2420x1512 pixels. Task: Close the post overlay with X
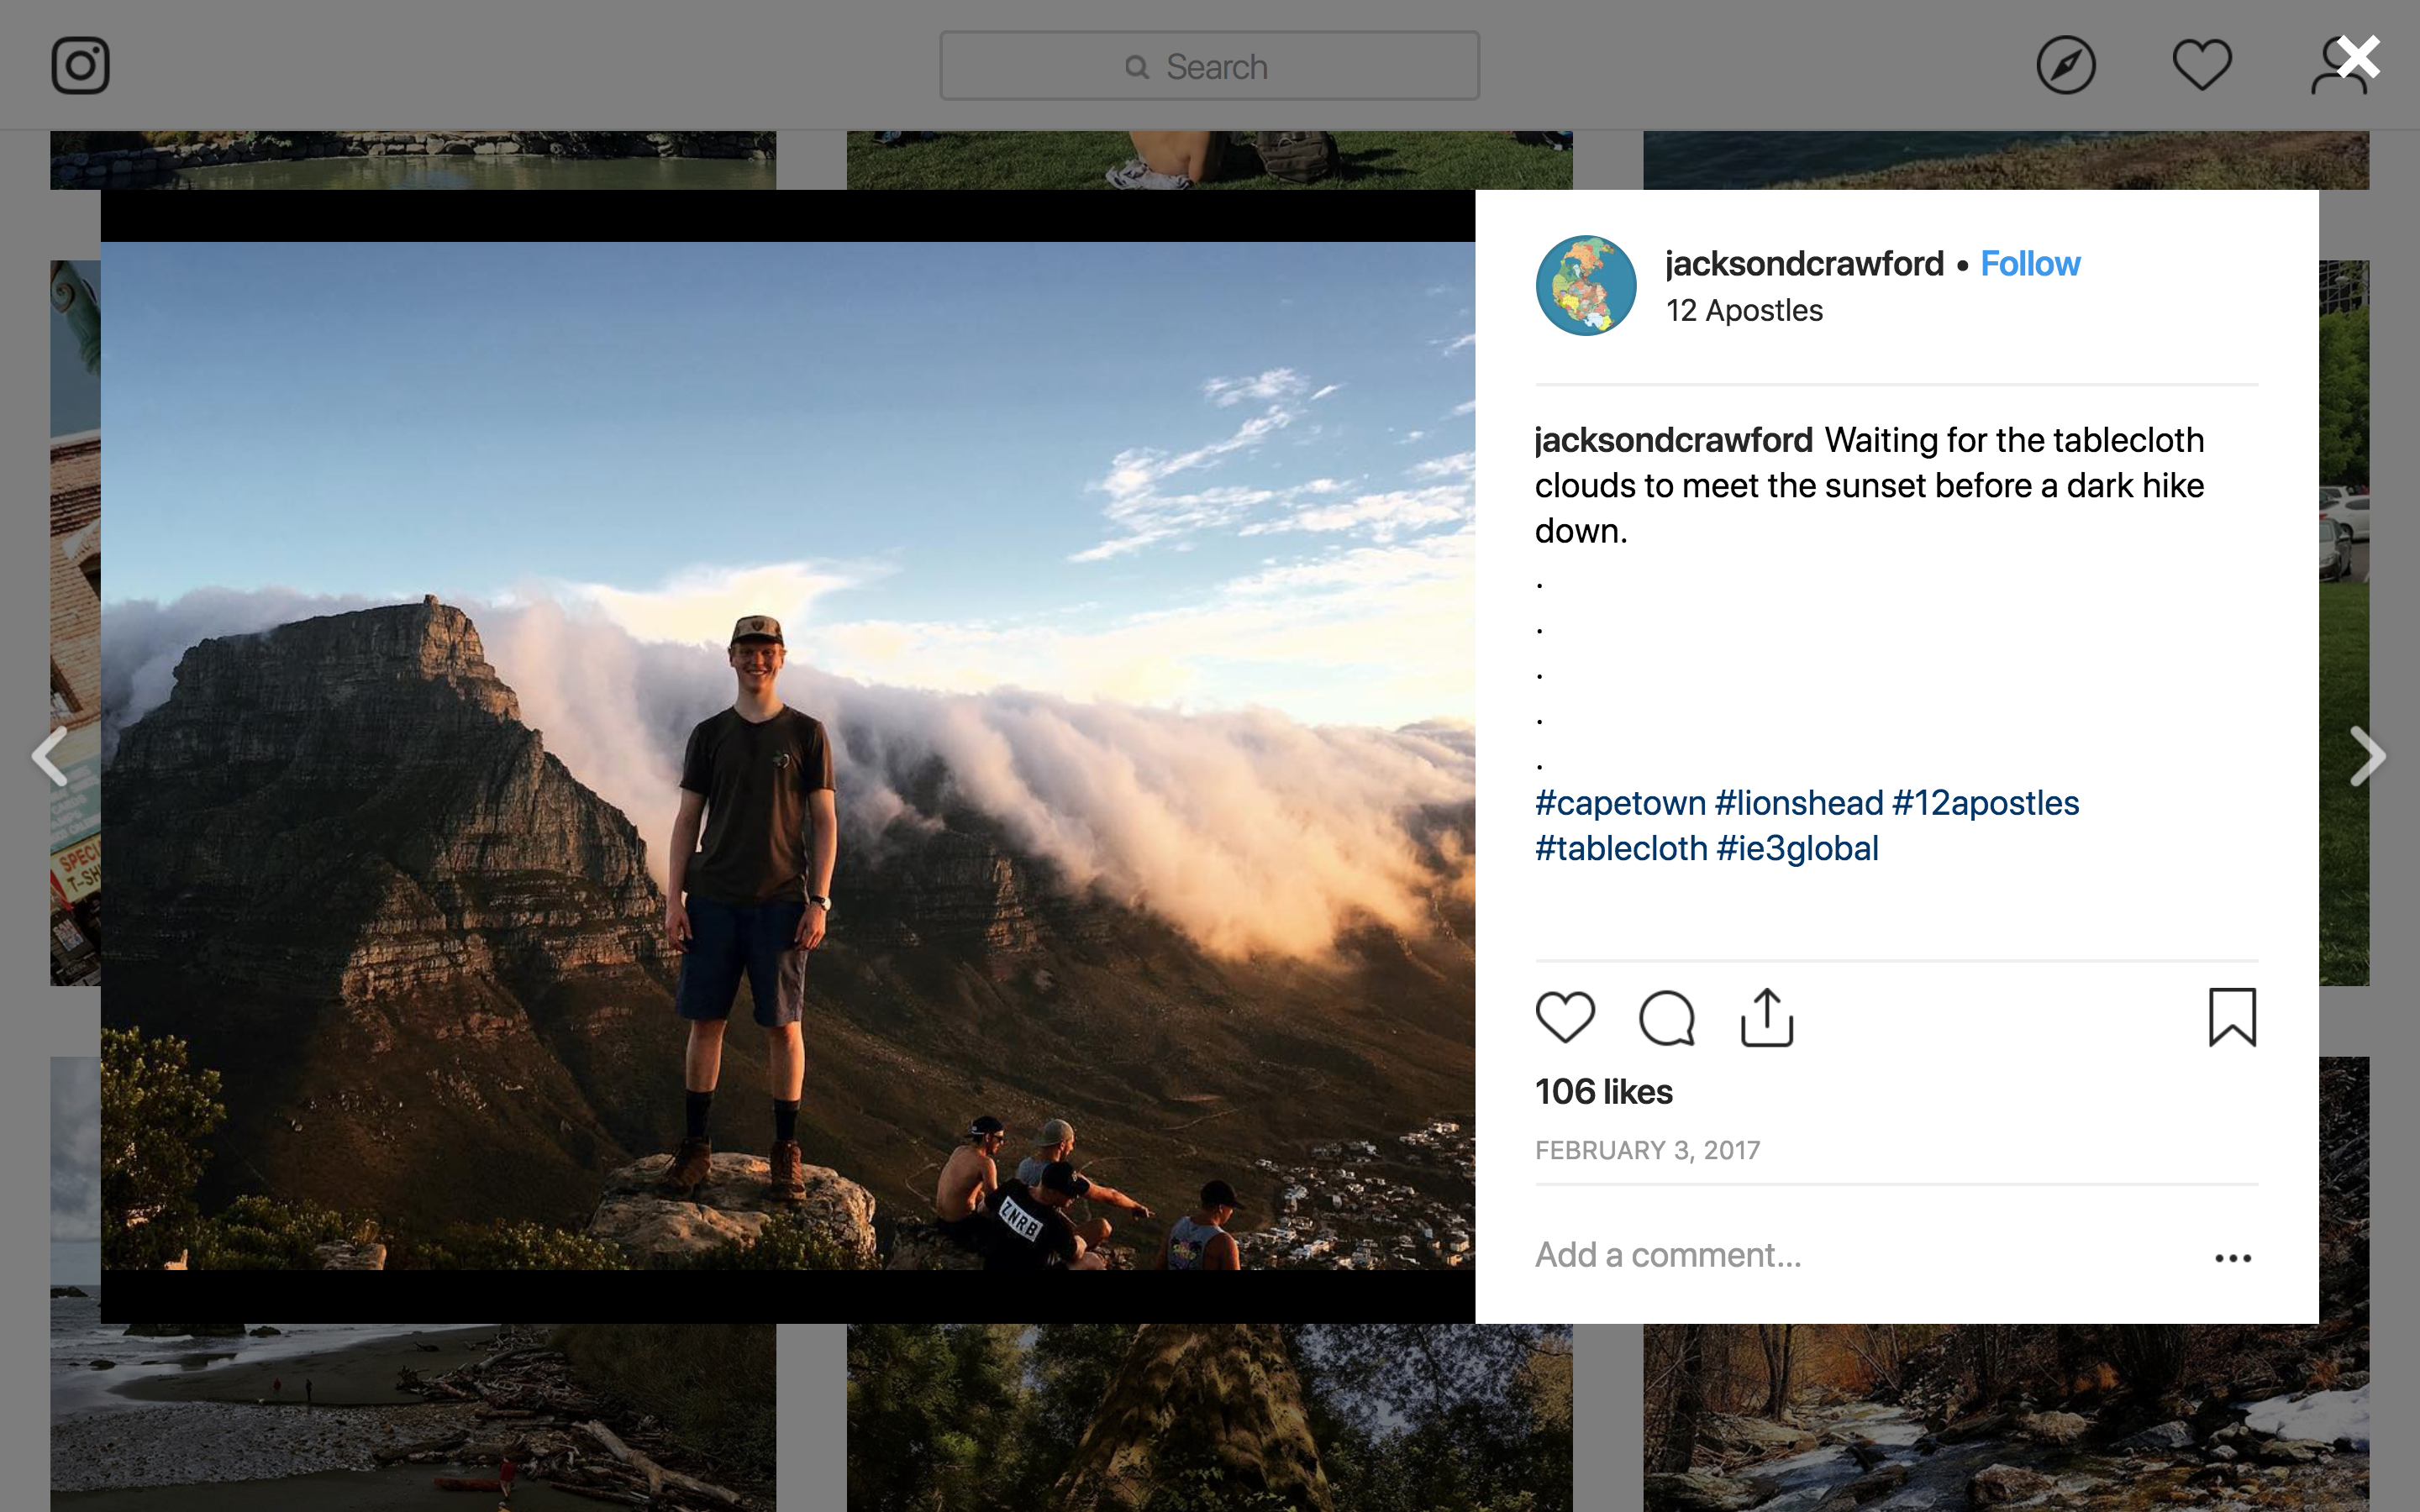coord(2359,58)
